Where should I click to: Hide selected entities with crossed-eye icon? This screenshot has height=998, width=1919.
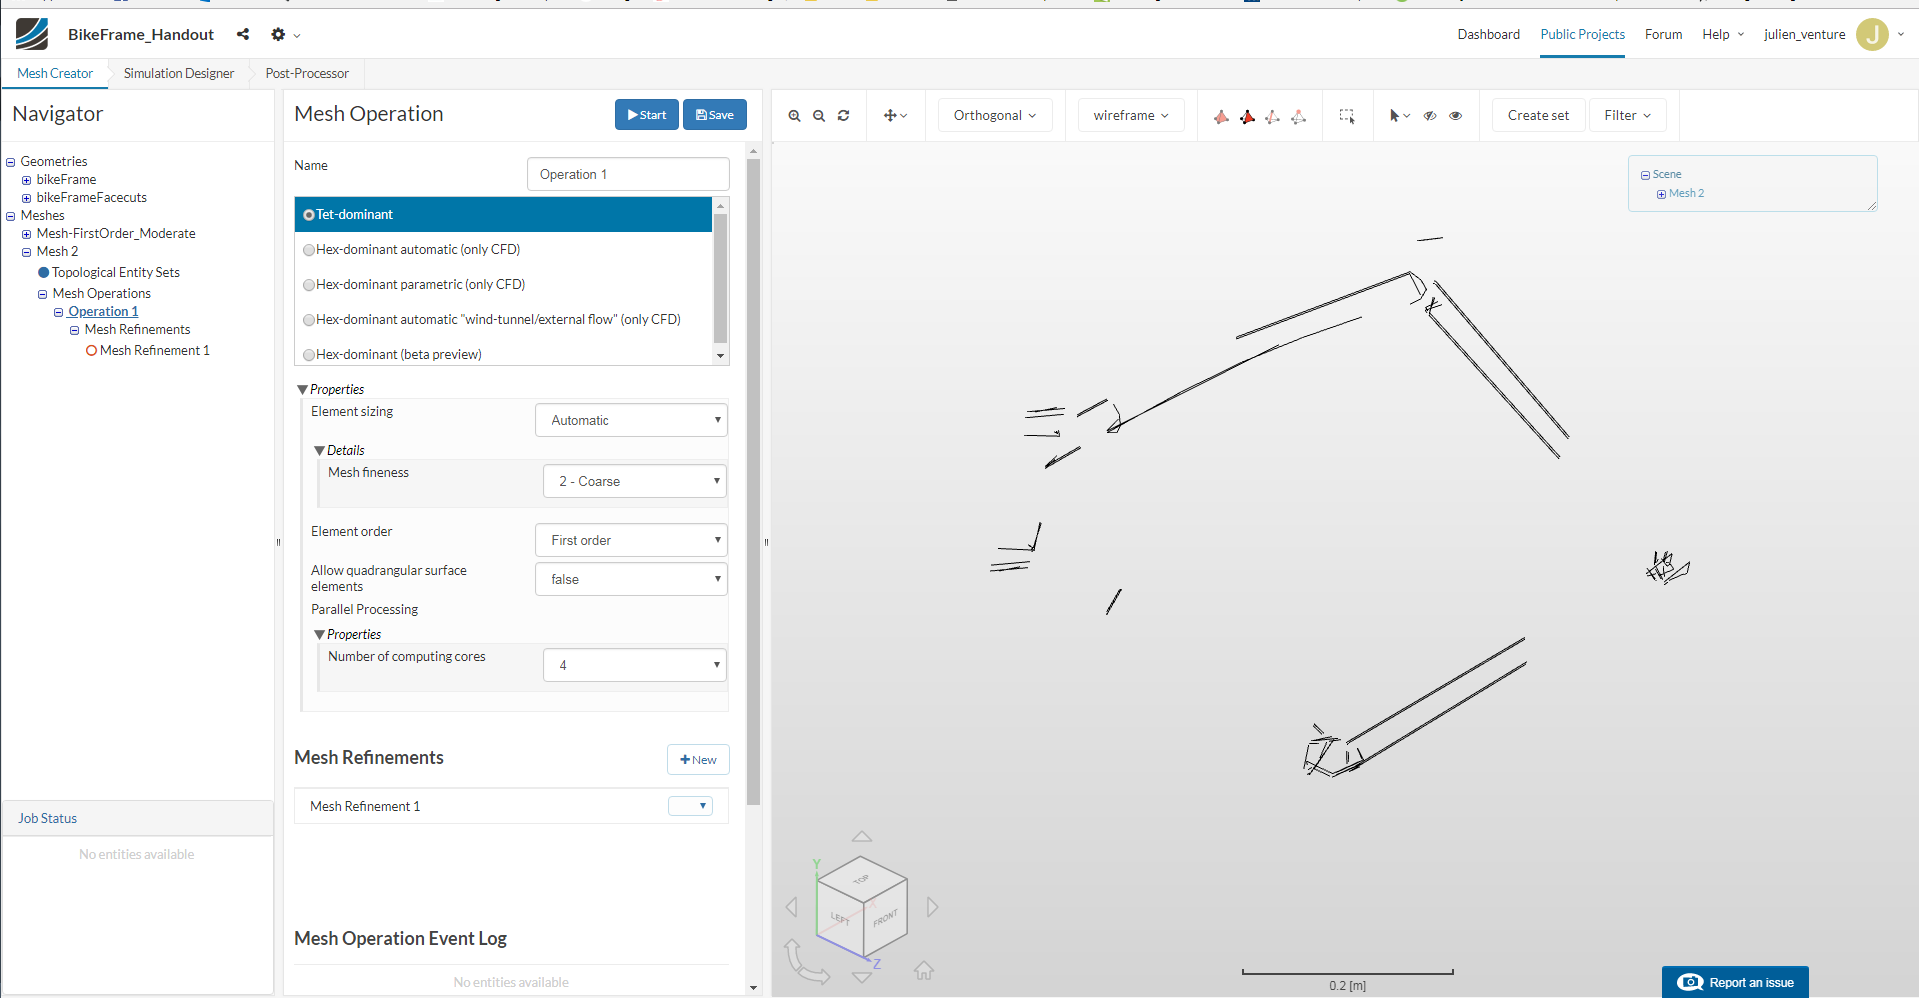click(x=1430, y=116)
